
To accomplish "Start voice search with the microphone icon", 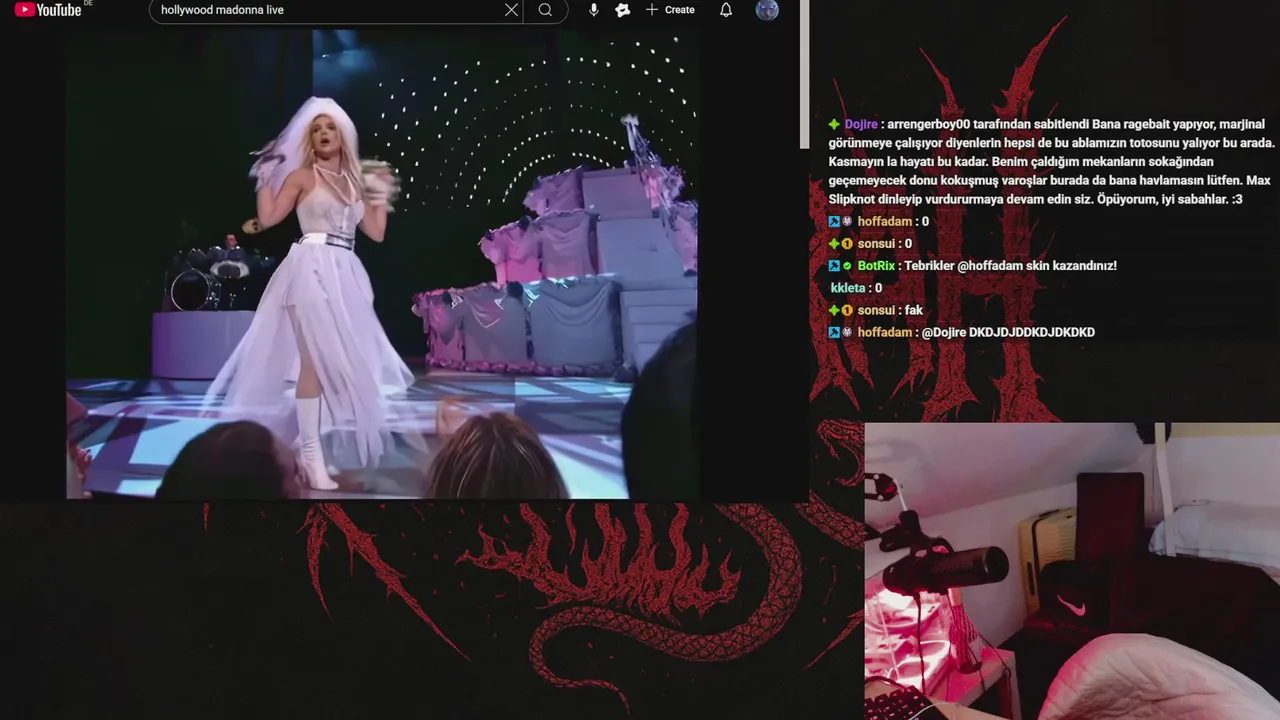I will (594, 10).
